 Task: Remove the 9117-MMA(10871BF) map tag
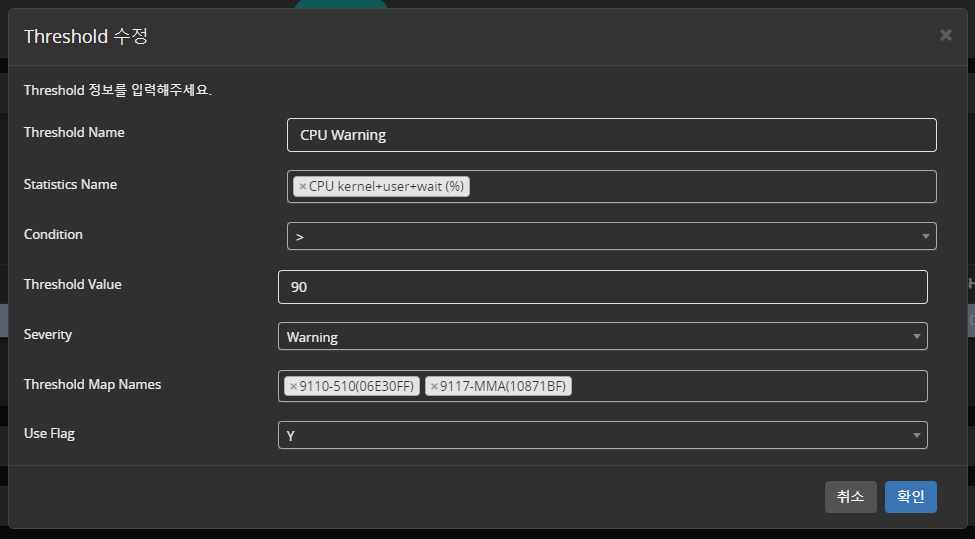[x=434, y=386]
